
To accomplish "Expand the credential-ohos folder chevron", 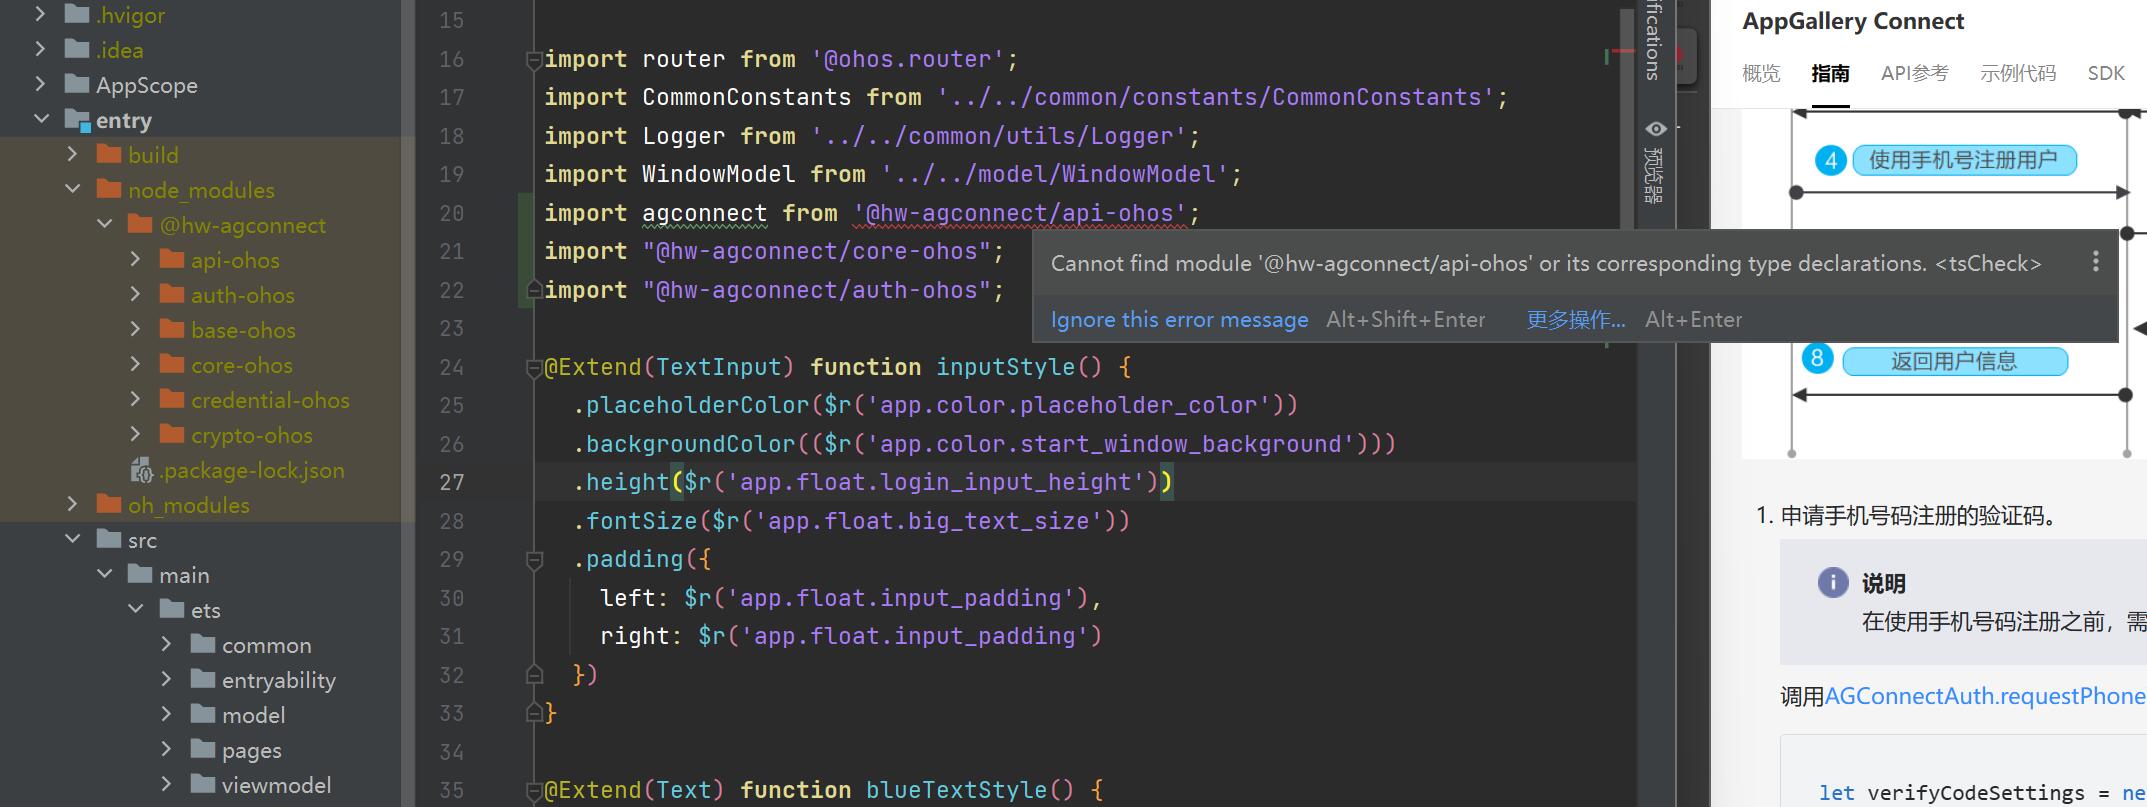I will [x=136, y=399].
